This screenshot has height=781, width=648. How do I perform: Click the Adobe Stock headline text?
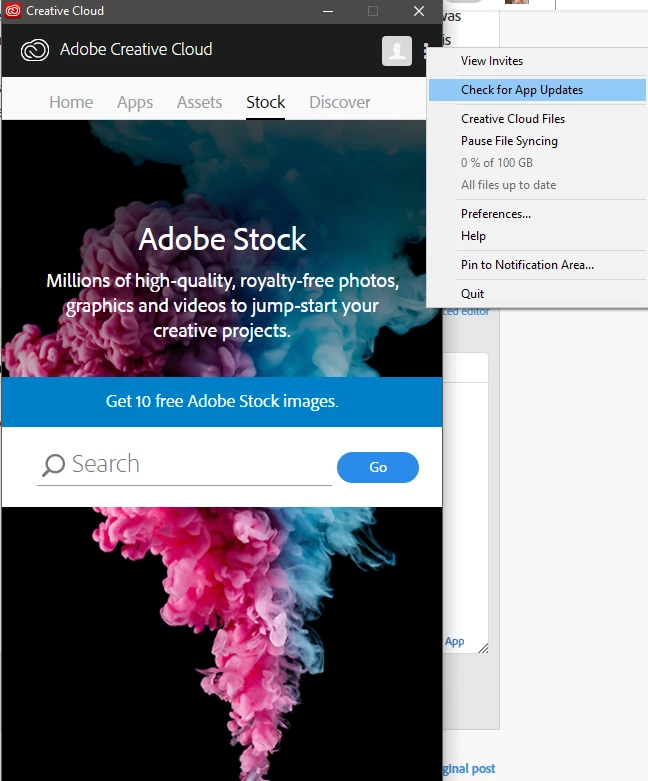tap(222, 240)
